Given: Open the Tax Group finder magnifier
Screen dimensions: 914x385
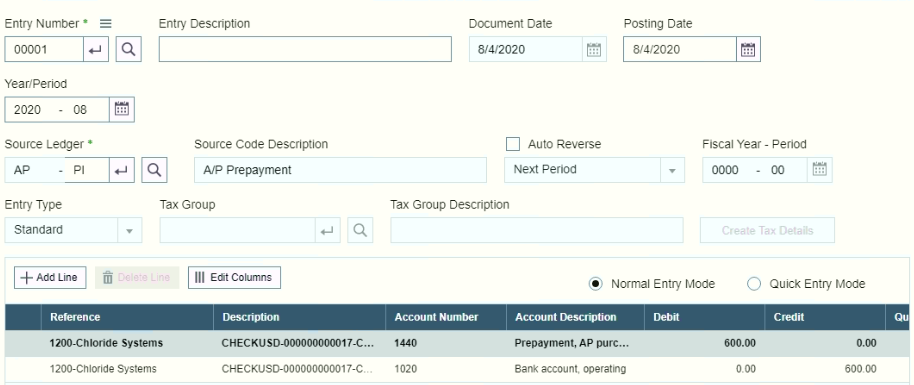Looking at the screenshot, I should [360, 230].
